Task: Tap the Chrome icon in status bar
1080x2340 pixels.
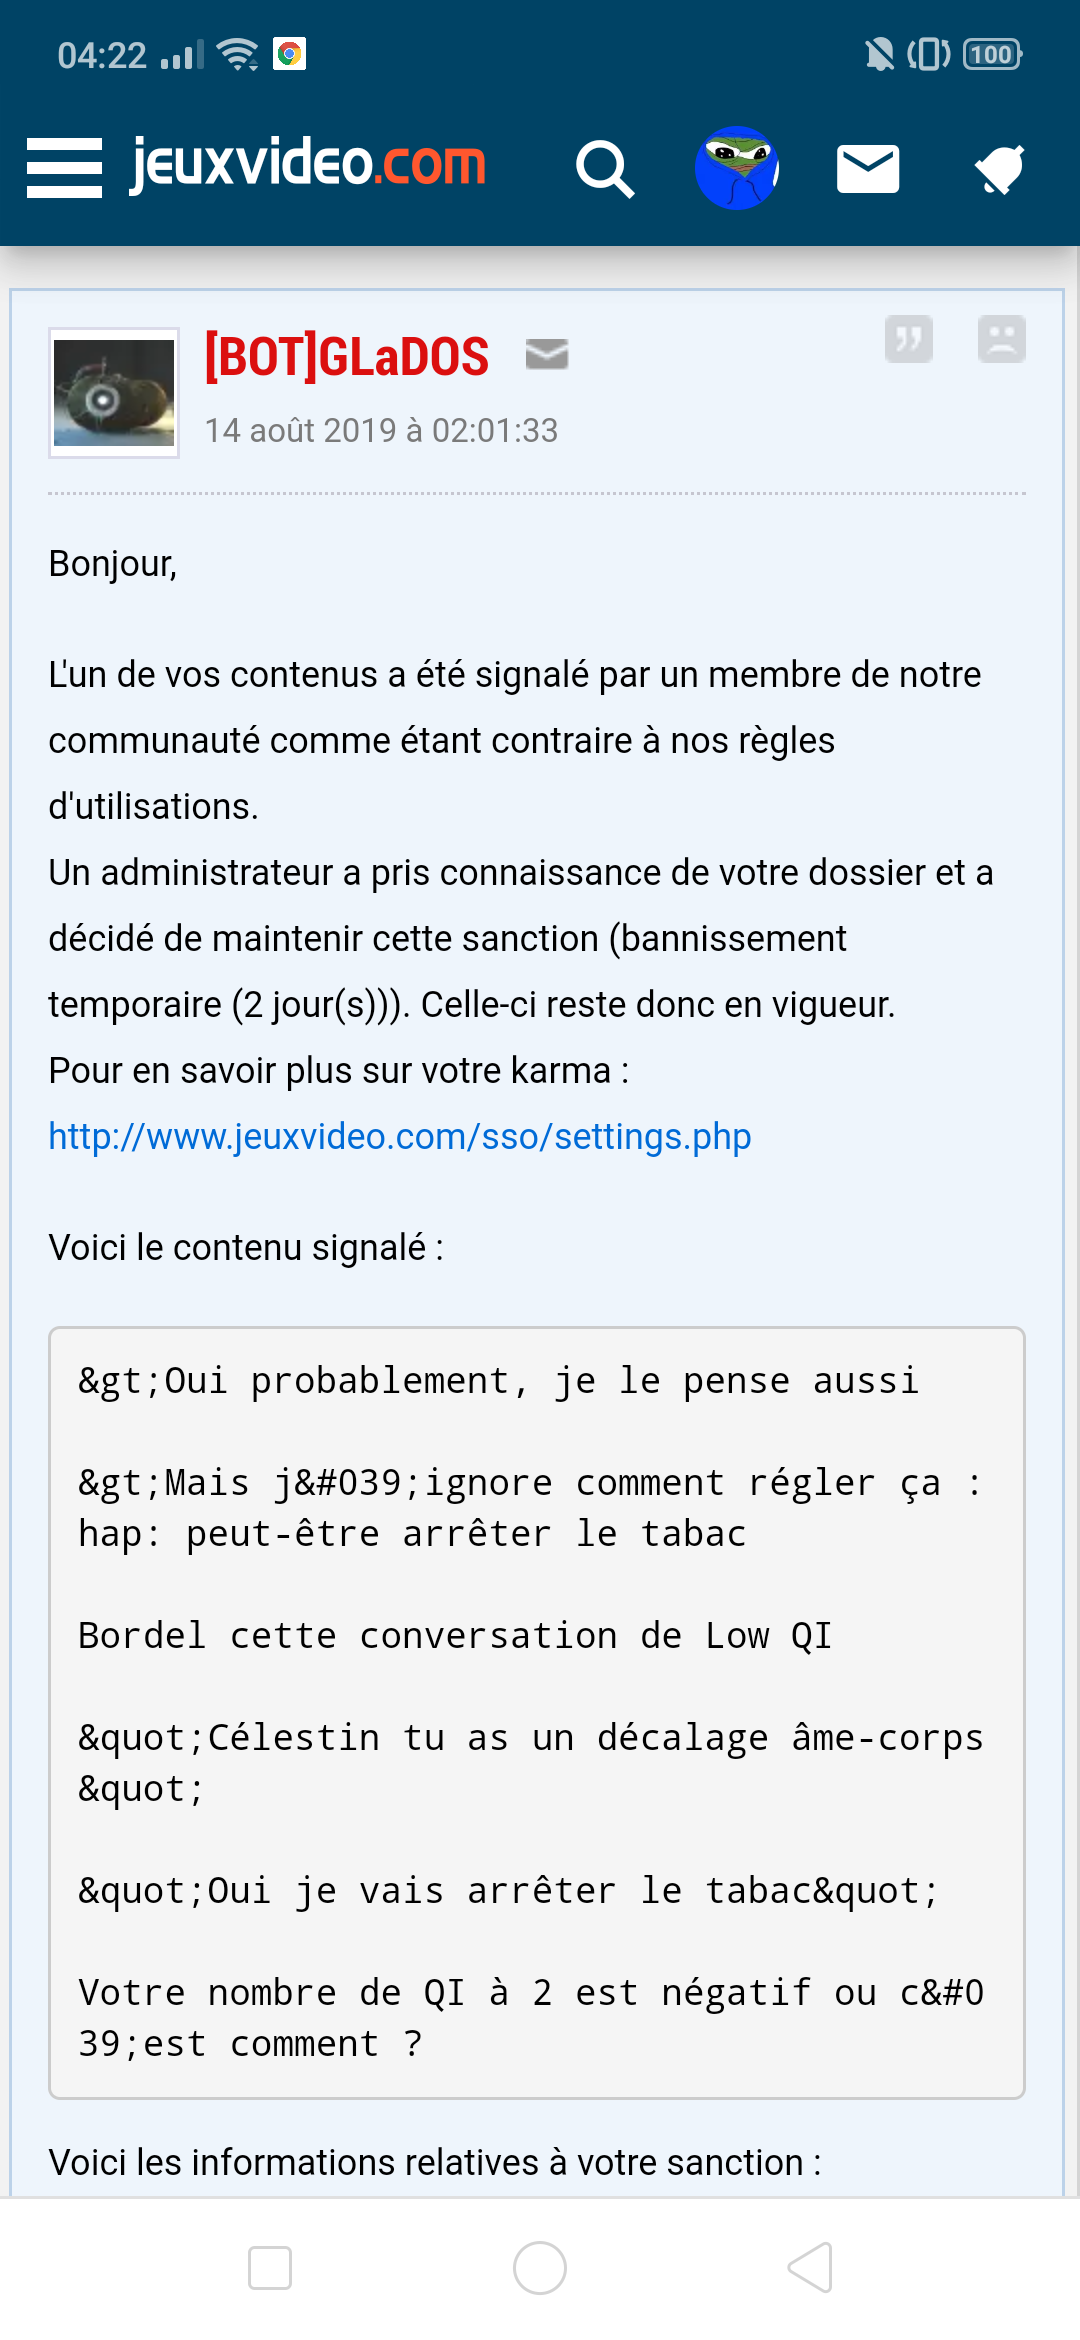Action: coord(289,54)
